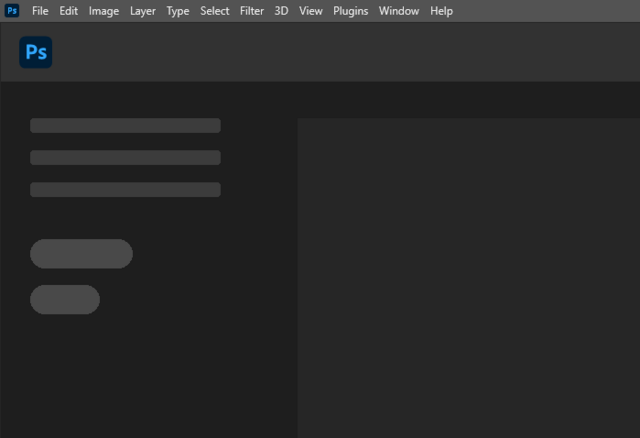Viewport: 640px width, 438px height.
Task: Open the Filter menu
Action: coord(252,11)
